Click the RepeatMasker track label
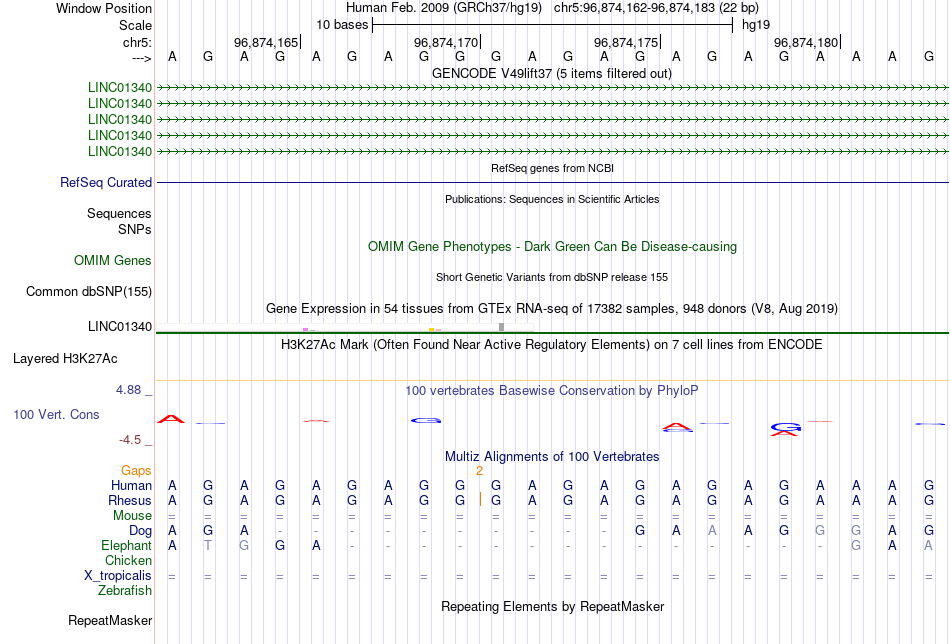Viewport: 950px width, 644px height. tap(110, 620)
